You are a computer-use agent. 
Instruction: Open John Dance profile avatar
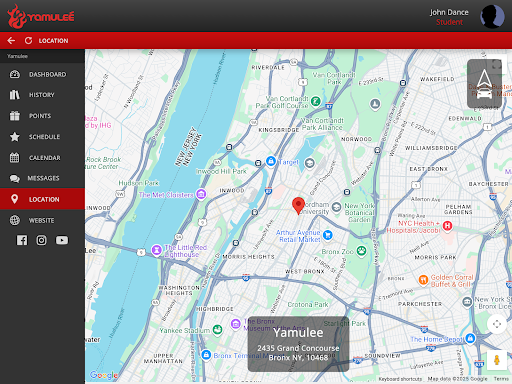click(x=492, y=16)
